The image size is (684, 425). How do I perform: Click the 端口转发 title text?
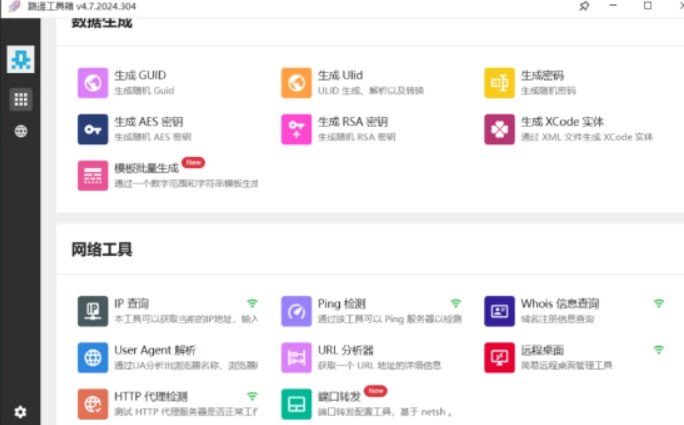point(339,397)
